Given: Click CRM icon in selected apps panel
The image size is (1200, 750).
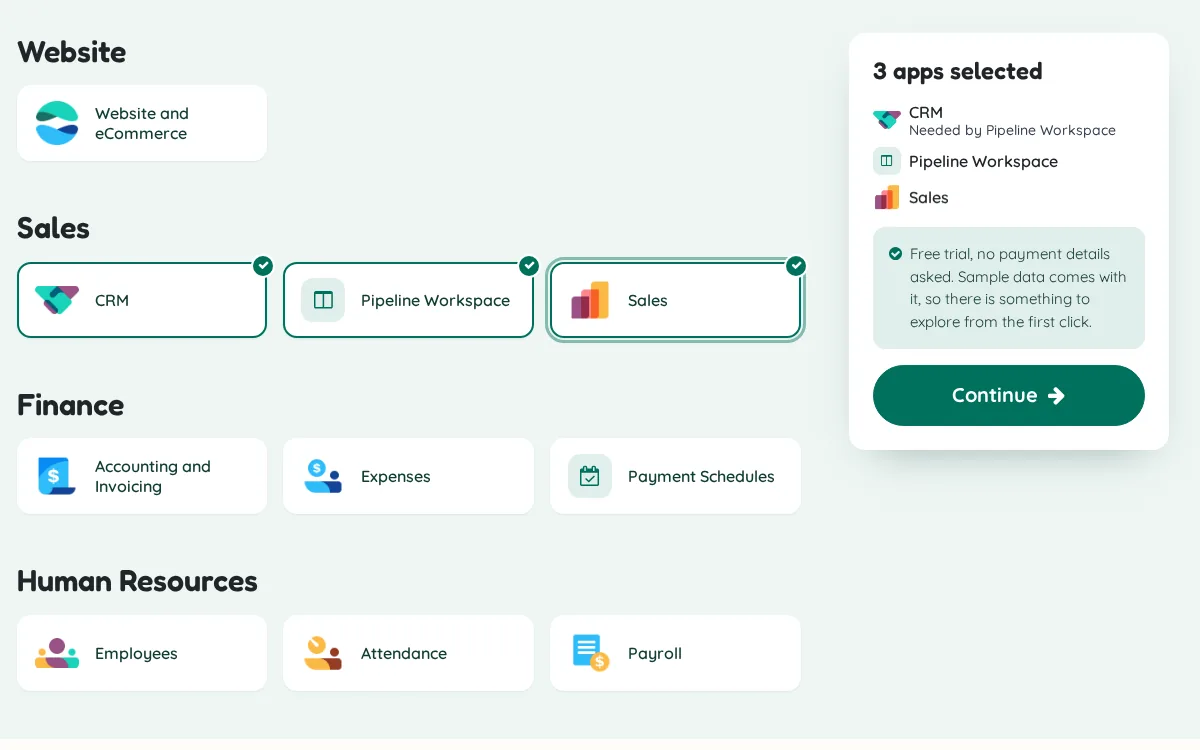Looking at the screenshot, I should [x=887, y=120].
